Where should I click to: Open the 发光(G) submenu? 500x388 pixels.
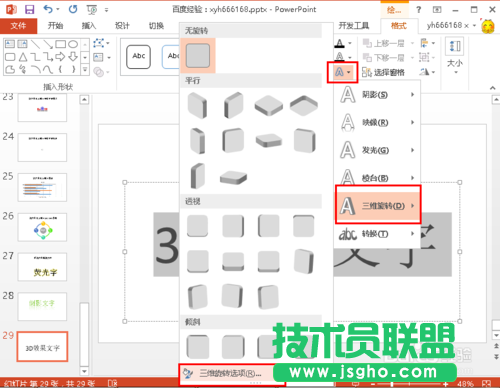click(377, 150)
